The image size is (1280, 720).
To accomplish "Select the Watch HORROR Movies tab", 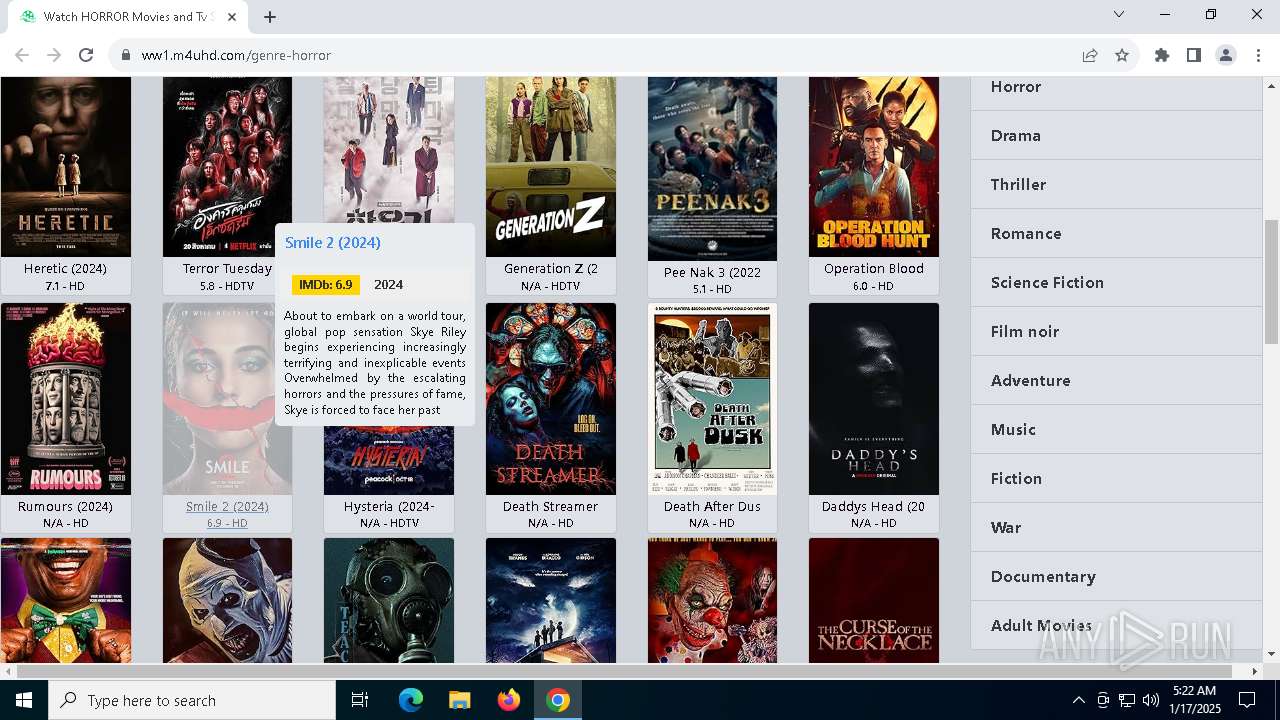I will click(x=128, y=17).
